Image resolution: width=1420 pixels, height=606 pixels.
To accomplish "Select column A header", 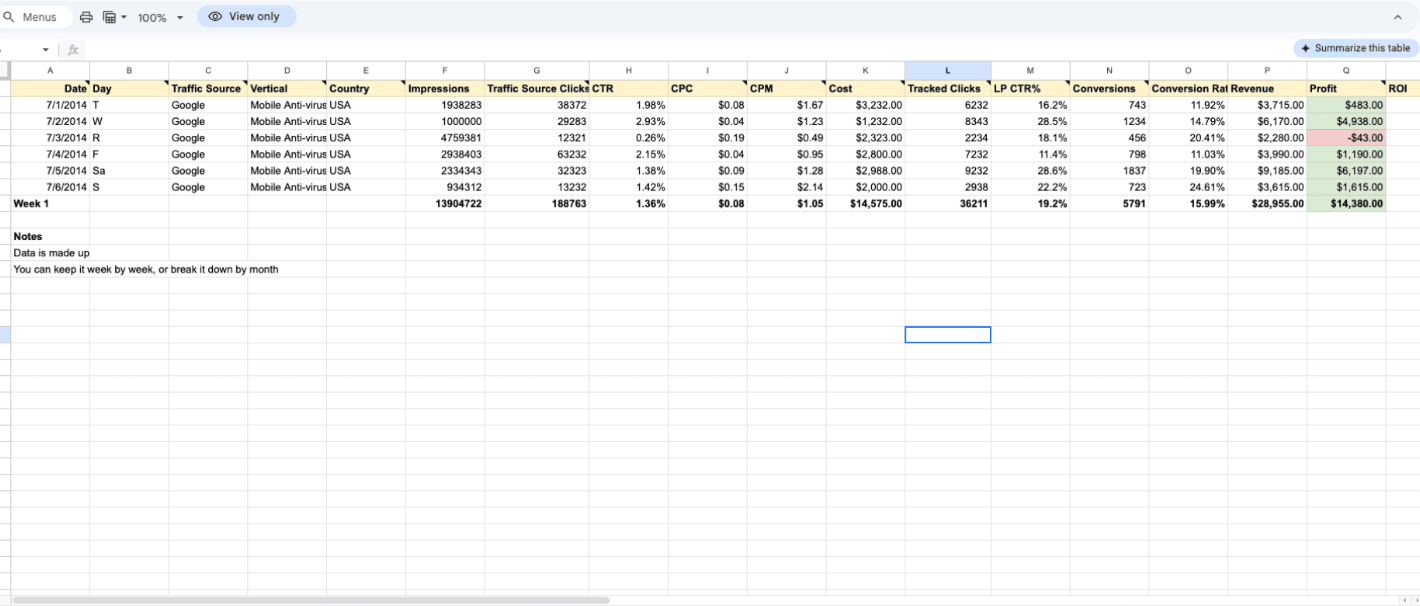I will point(50,71).
